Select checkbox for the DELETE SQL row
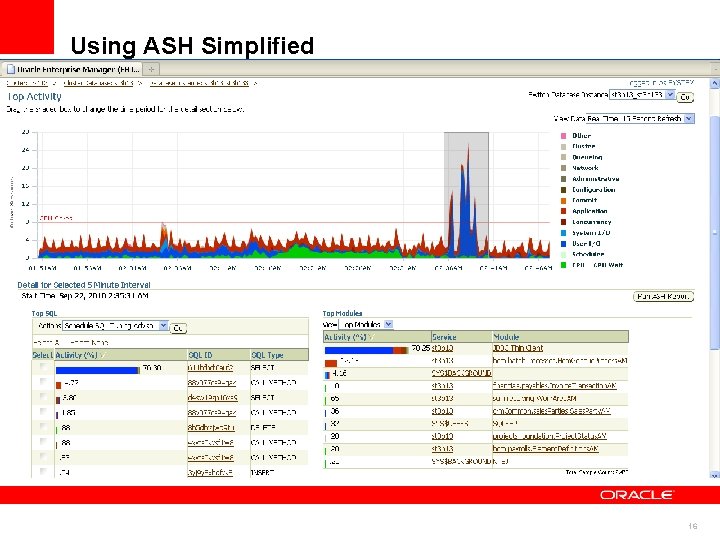Screen dimensions: 720x540 [43, 427]
